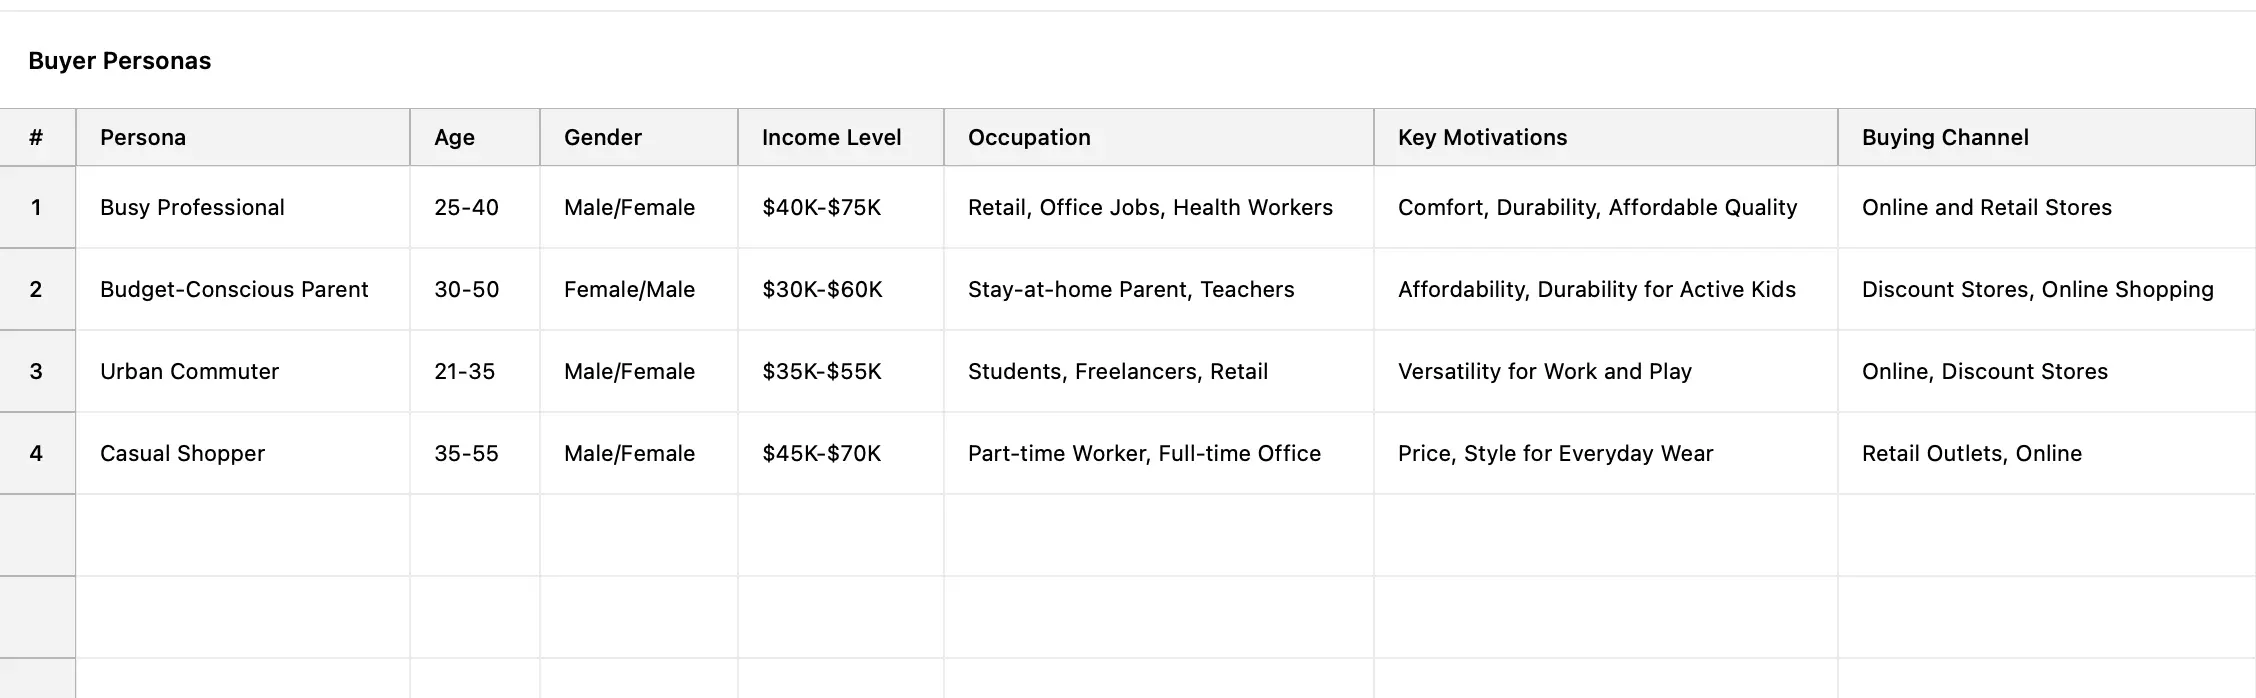The height and width of the screenshot is (698, 2256).
Task: Click the Age column header
Action: pos(454,138)
